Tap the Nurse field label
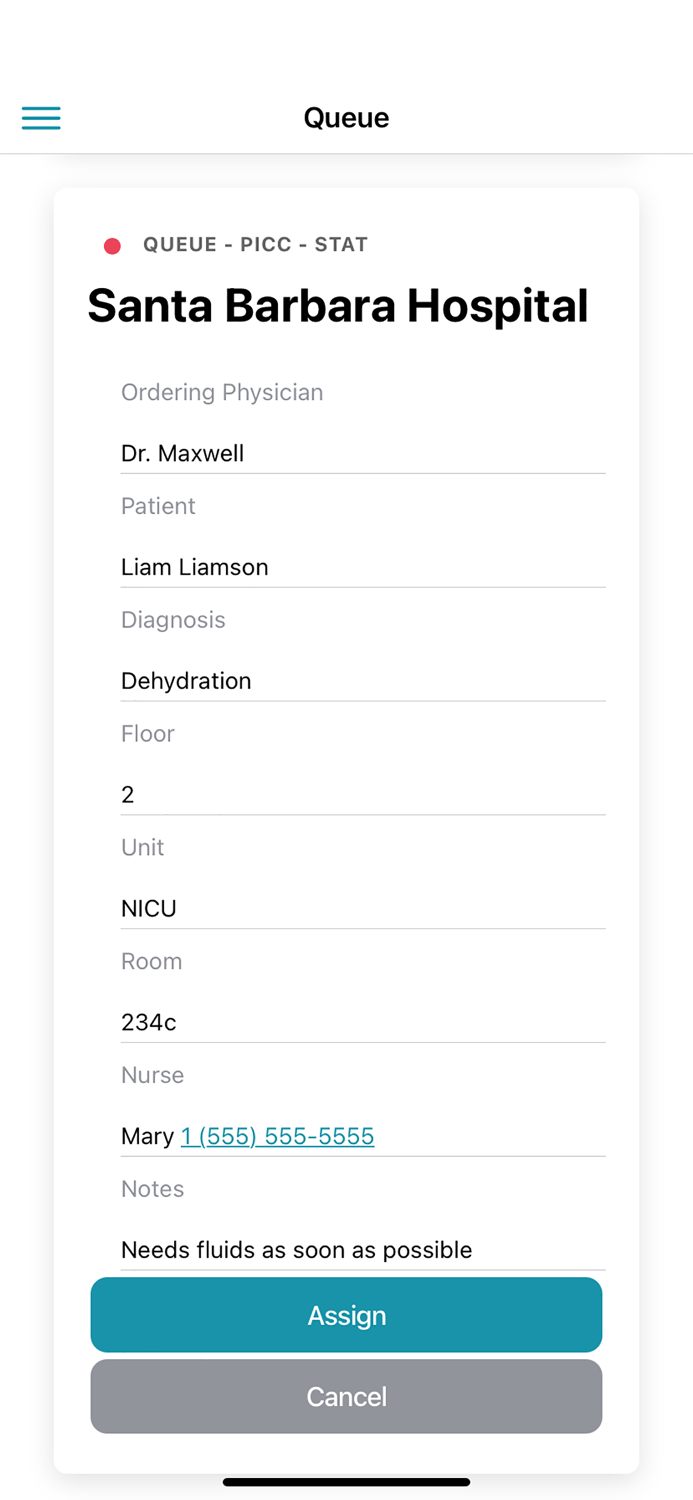The image size is (693, 1500). coord(152,1075)
